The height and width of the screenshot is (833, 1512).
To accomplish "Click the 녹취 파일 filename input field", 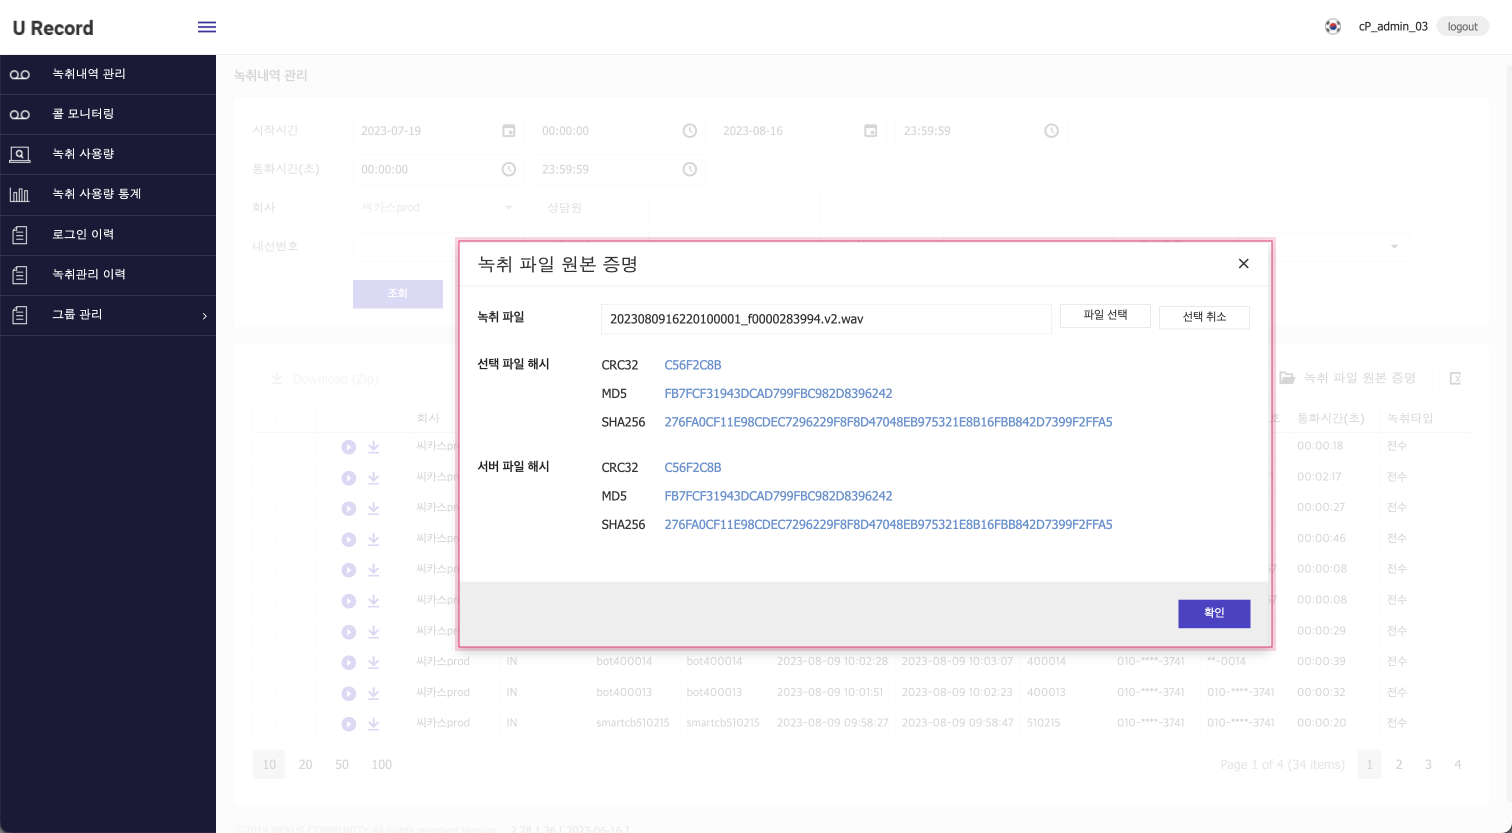I will click(x=825, y=319).
